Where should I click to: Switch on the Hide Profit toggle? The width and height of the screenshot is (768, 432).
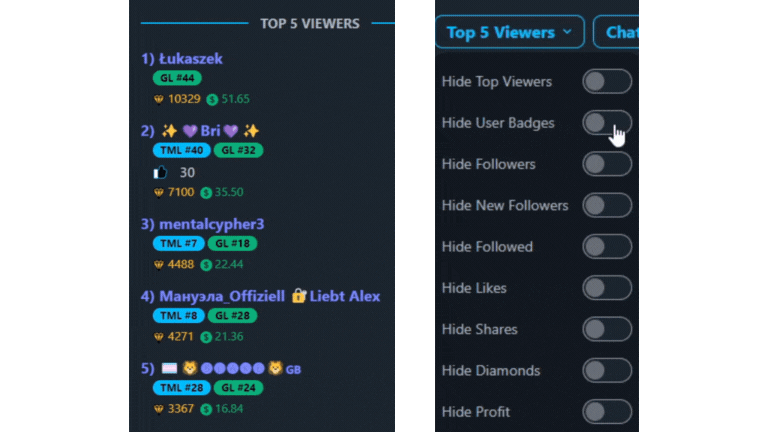(x=607, y=411)
